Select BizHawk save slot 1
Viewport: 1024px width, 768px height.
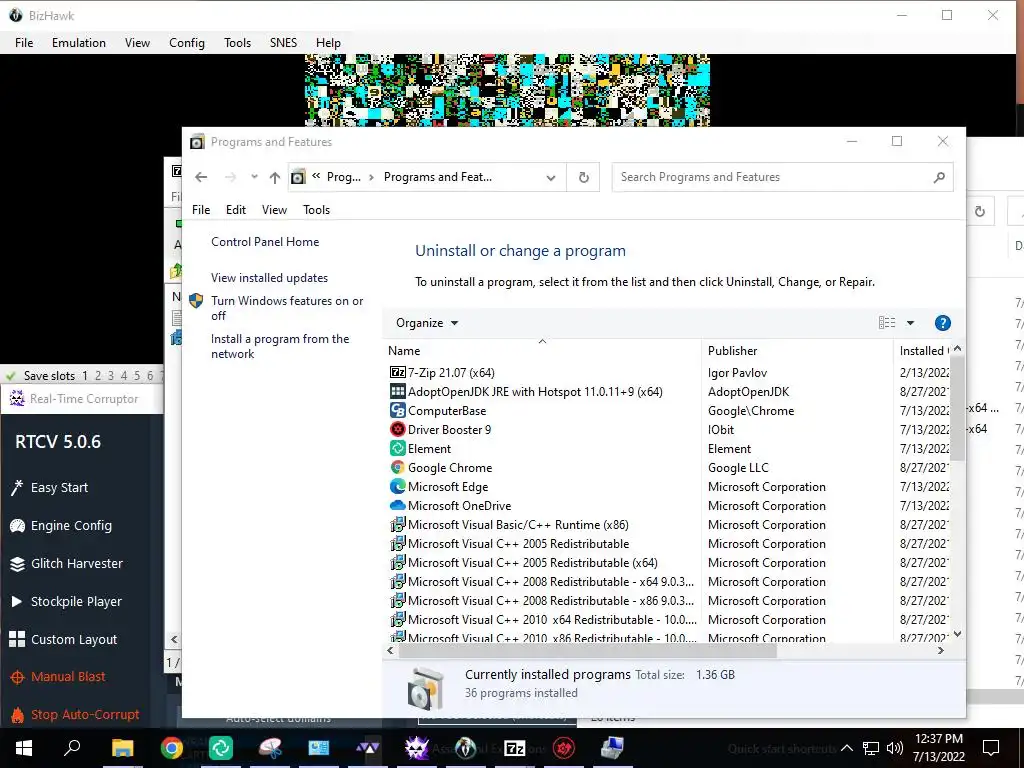[85, 376]
